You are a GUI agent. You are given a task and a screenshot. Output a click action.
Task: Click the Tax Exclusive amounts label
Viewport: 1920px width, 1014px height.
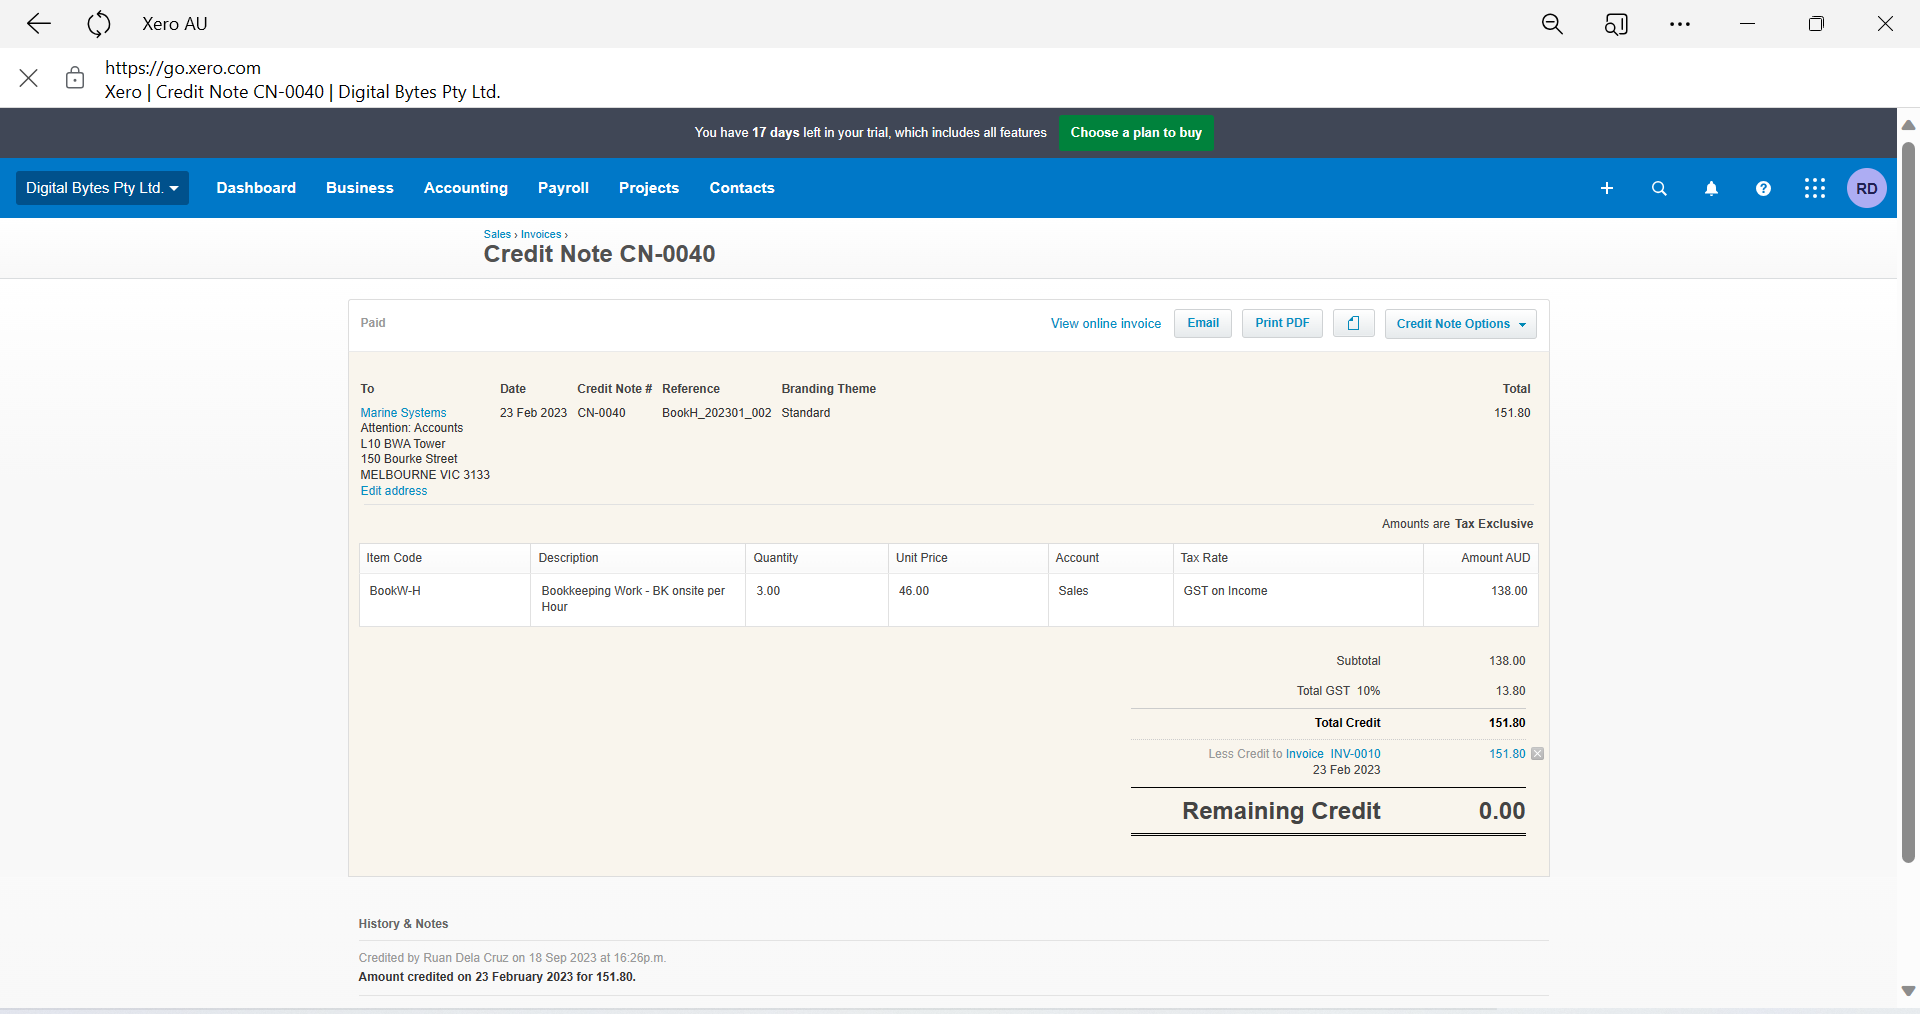tap(1494, 524)
